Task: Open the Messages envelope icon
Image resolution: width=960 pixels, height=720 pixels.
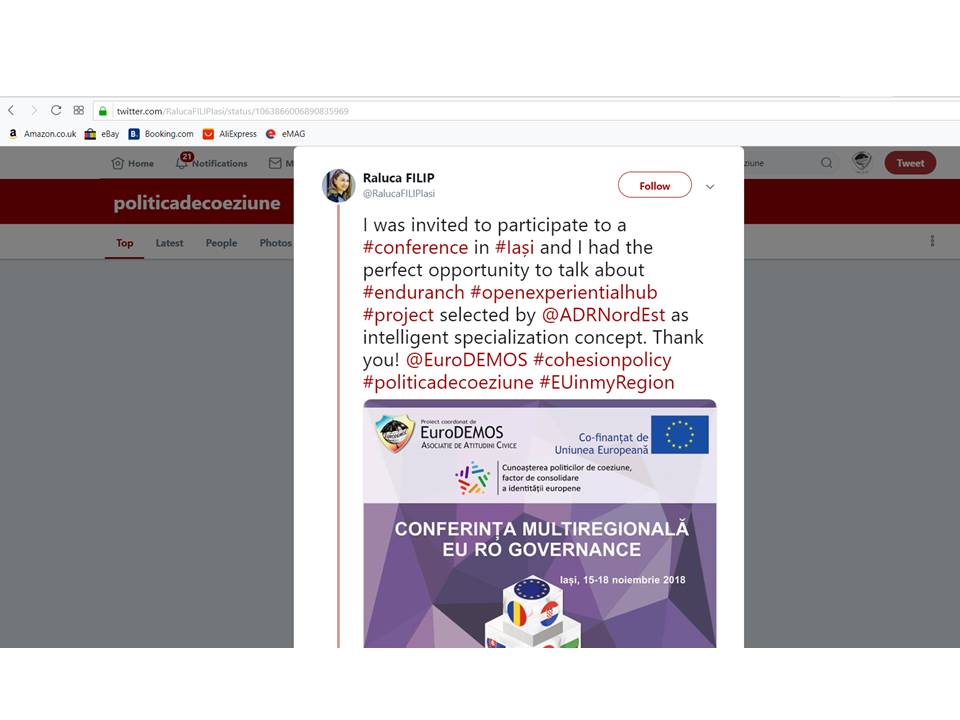Action: point(275,163)
